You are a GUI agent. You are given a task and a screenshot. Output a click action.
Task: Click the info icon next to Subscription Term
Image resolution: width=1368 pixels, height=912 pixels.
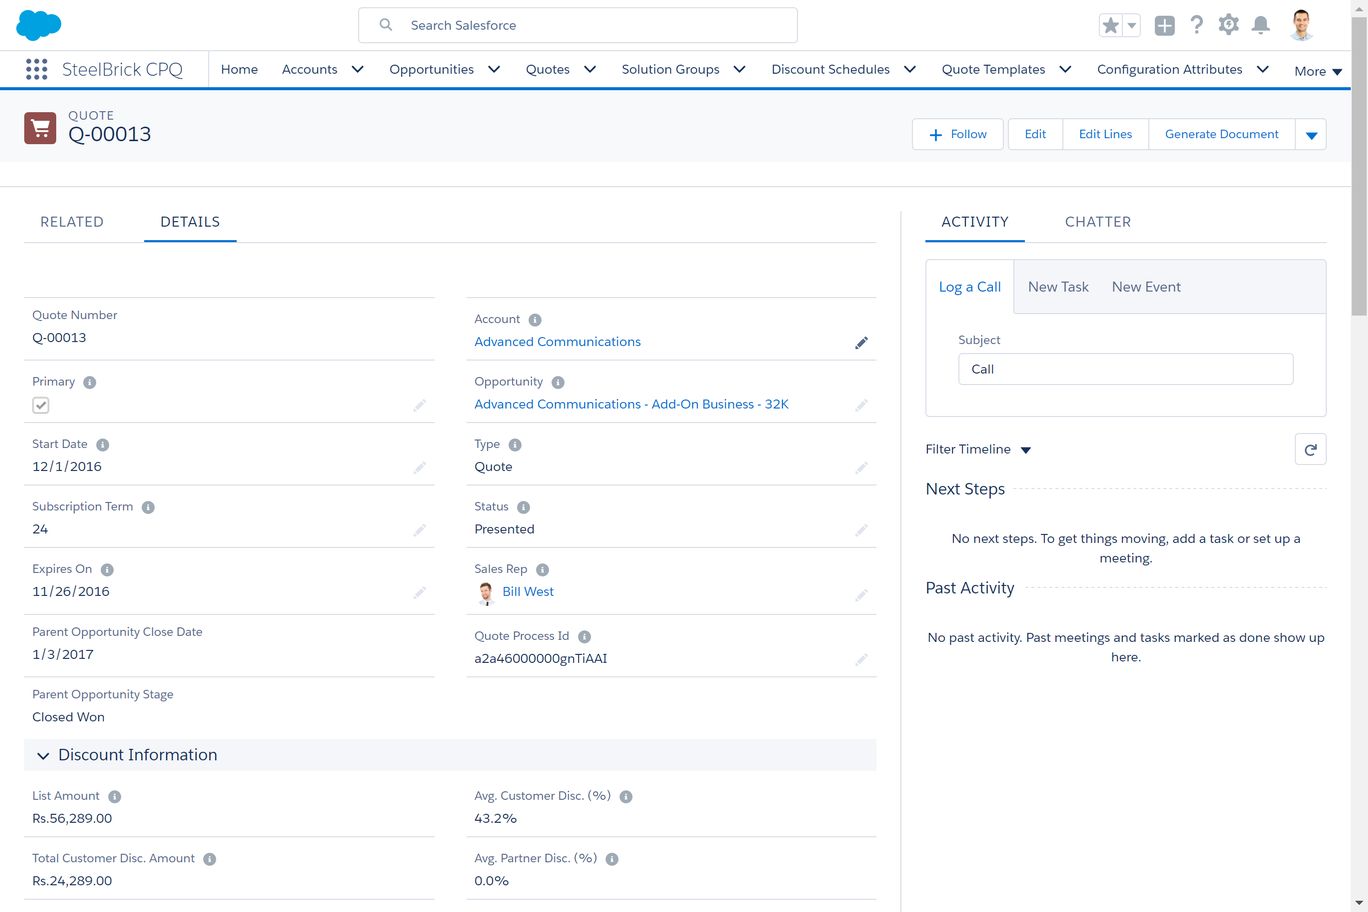148,507
